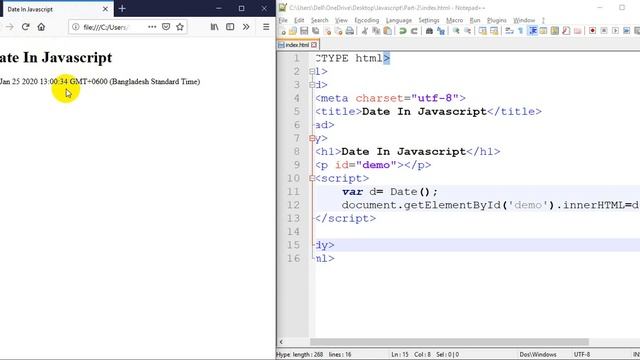Image resolution: width=640 pixels, height=360 pixels.
Task: Zoom out using the toolbar magnifier icon
Action: [468, 31]
